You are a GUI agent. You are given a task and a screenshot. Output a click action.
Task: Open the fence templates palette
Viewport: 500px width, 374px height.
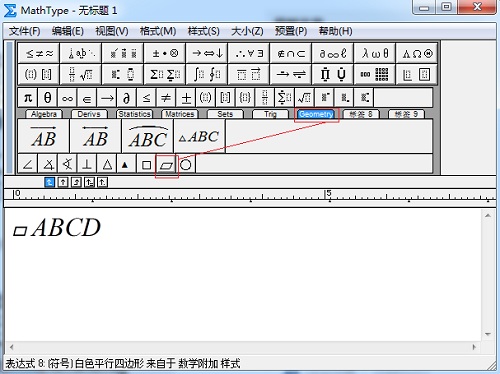click(39, 74)
